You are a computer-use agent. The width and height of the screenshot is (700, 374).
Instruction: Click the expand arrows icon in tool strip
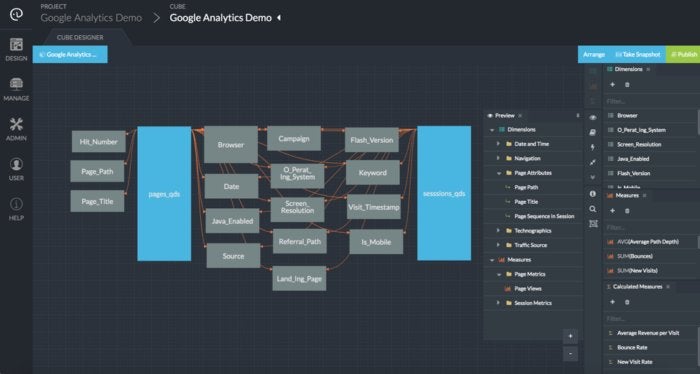coord(593,162)
